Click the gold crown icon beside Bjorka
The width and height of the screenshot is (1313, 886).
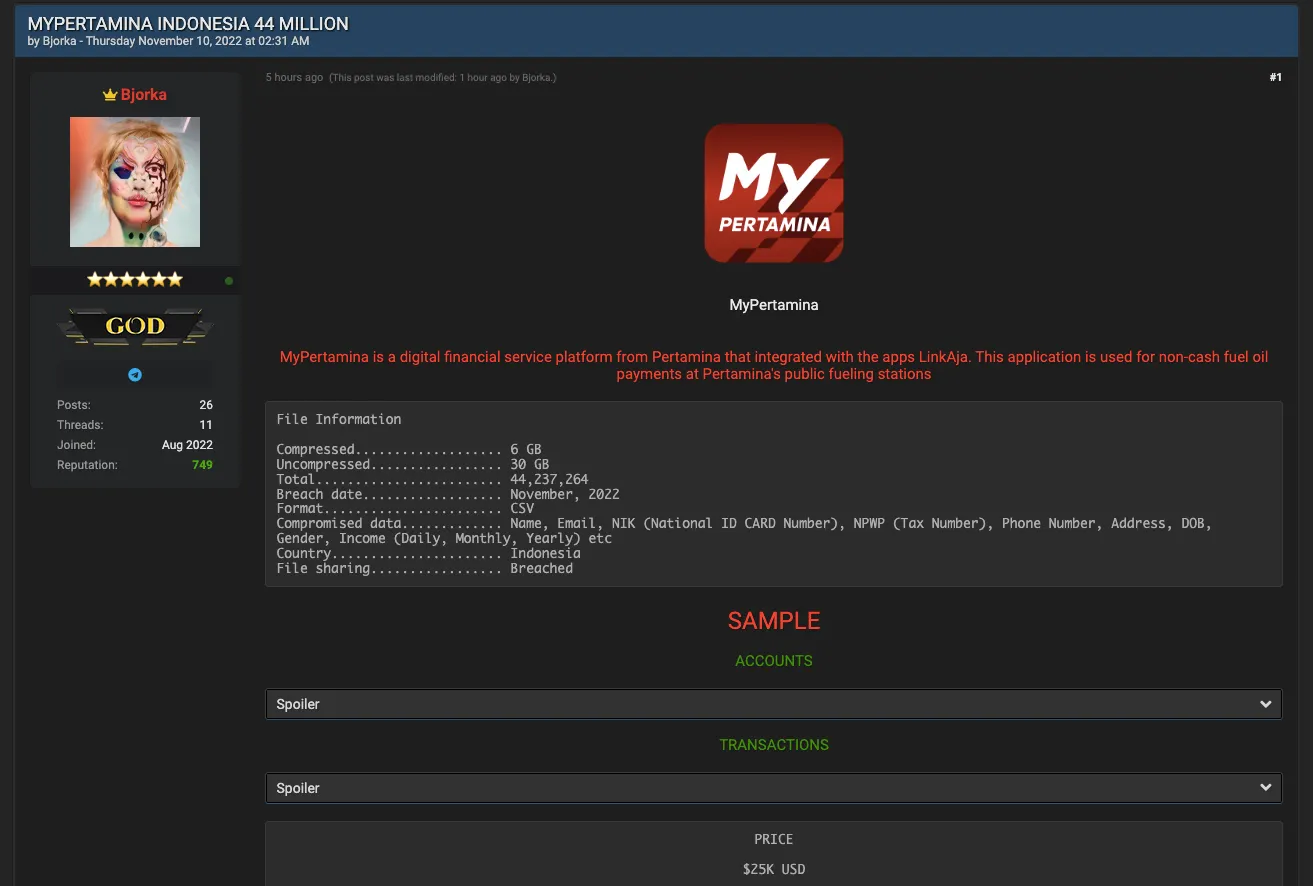[110, 95]
